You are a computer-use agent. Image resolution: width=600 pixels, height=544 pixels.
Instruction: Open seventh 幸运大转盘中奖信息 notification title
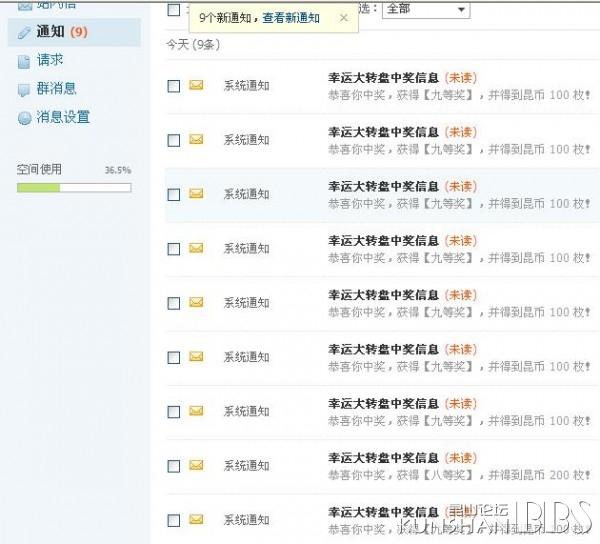(383, 404)
